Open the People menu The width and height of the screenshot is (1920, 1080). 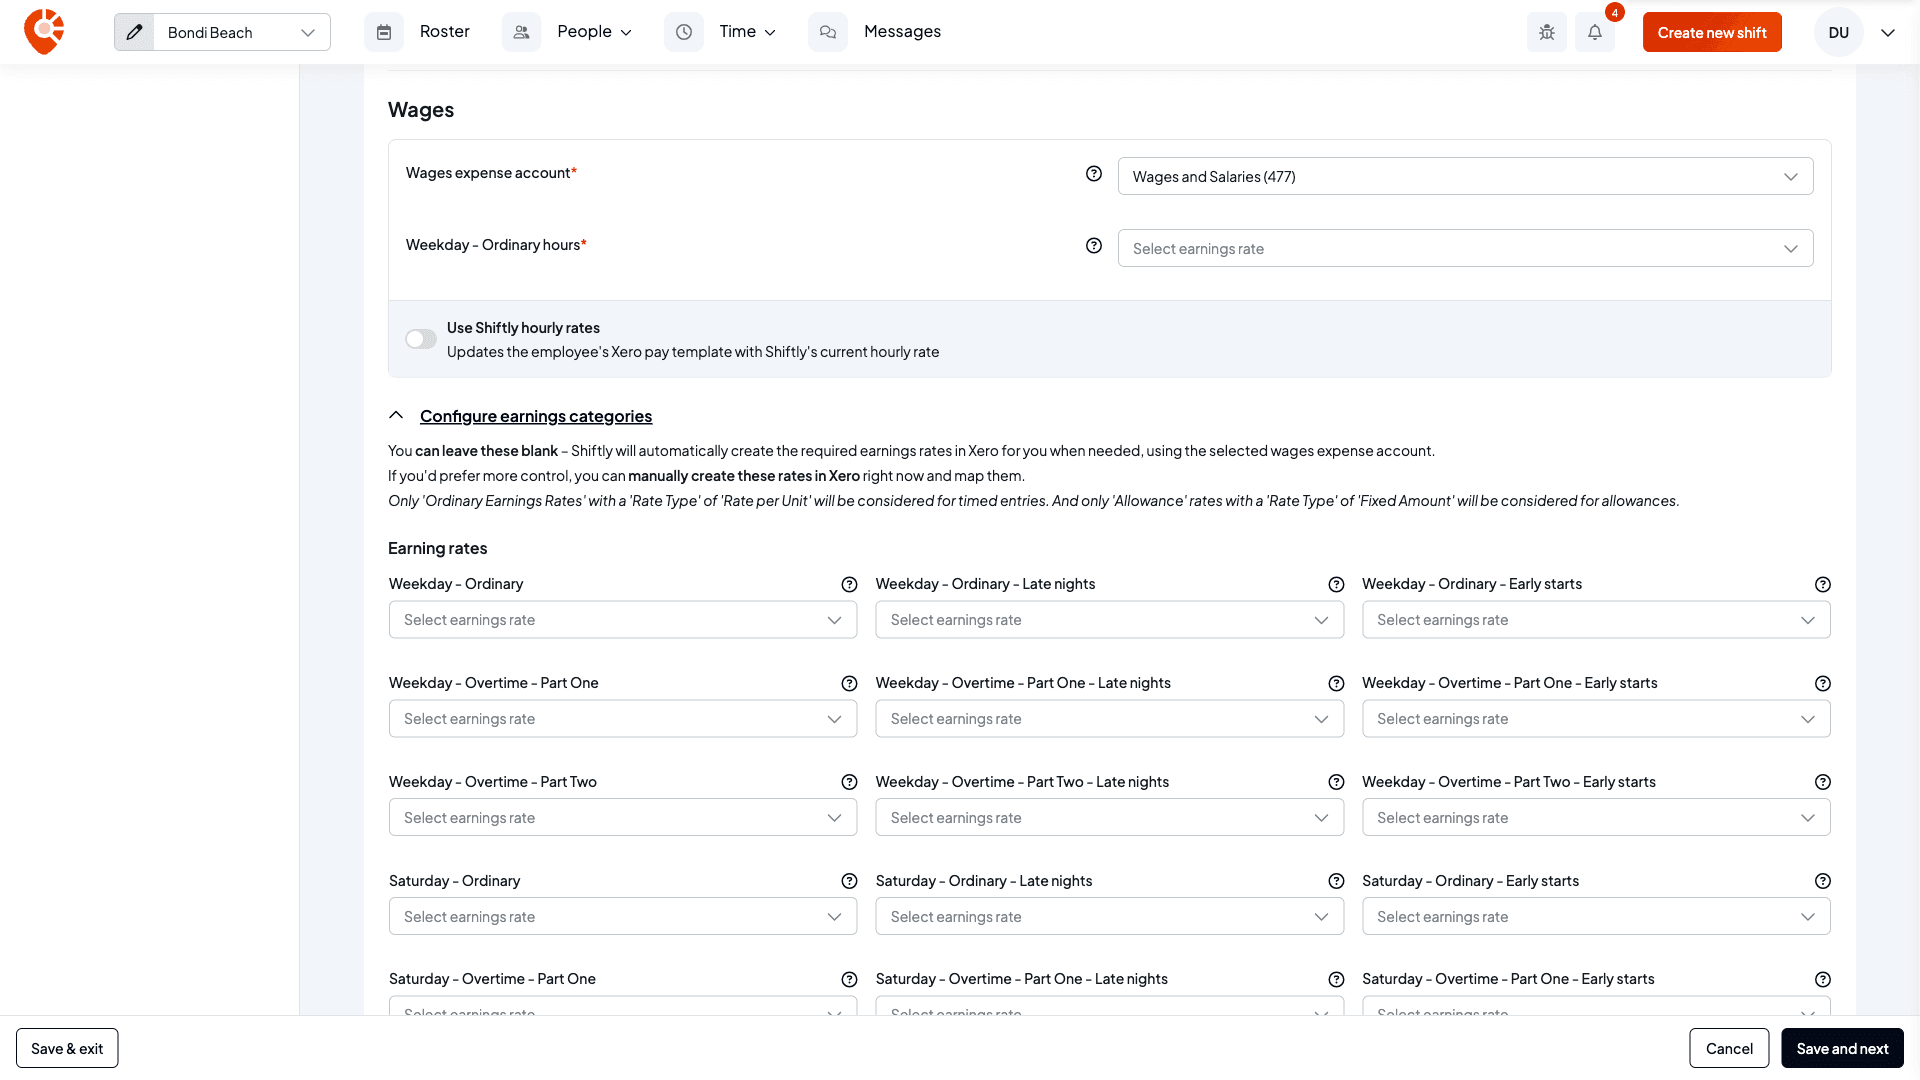point(594,32)
